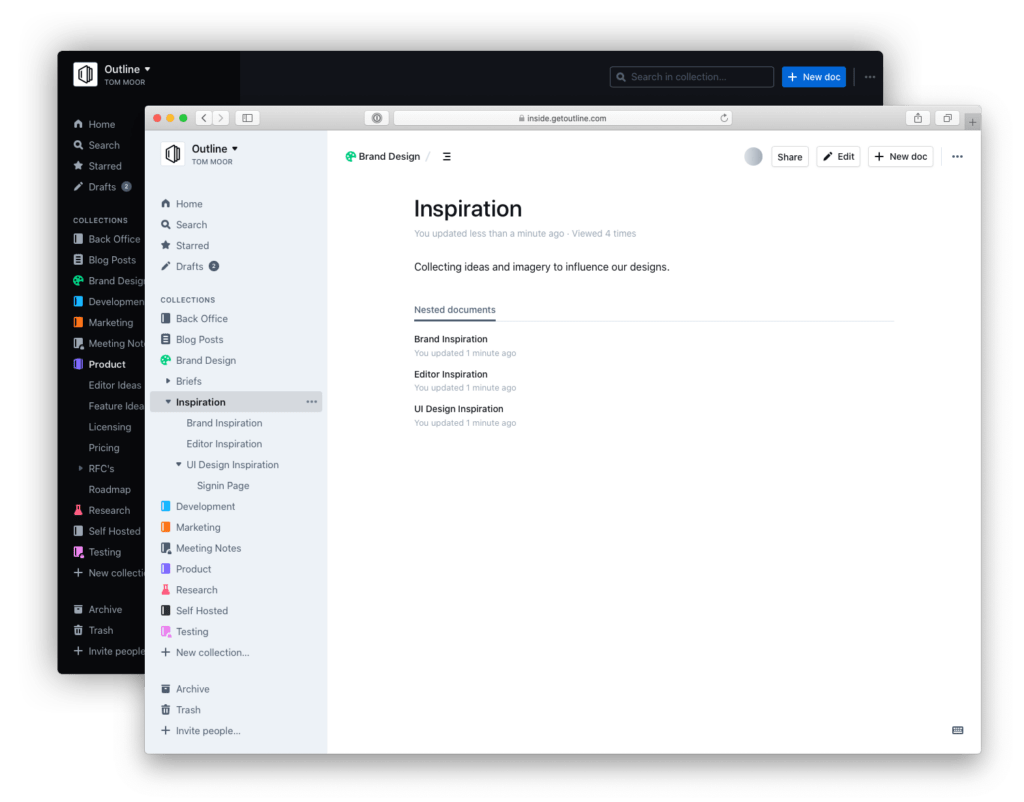1024x802 pixels.
Task: Open the Outline team dropdown in front window
Action: coord(215,149)
